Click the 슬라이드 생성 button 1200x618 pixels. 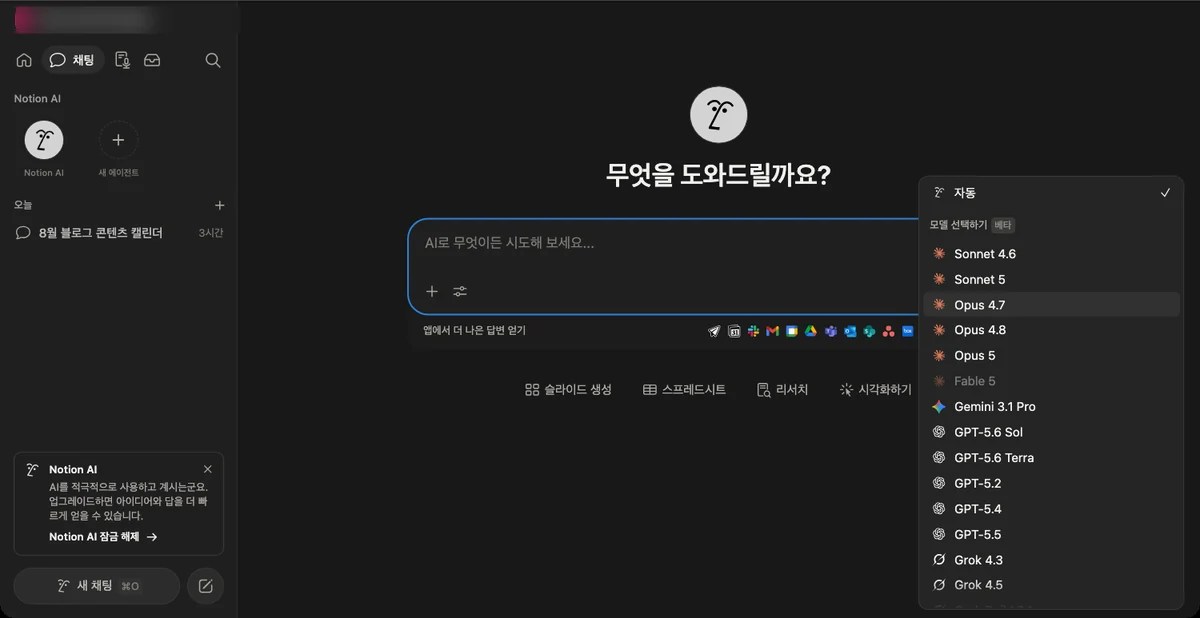pyautogui.click(x=568, y=390)
